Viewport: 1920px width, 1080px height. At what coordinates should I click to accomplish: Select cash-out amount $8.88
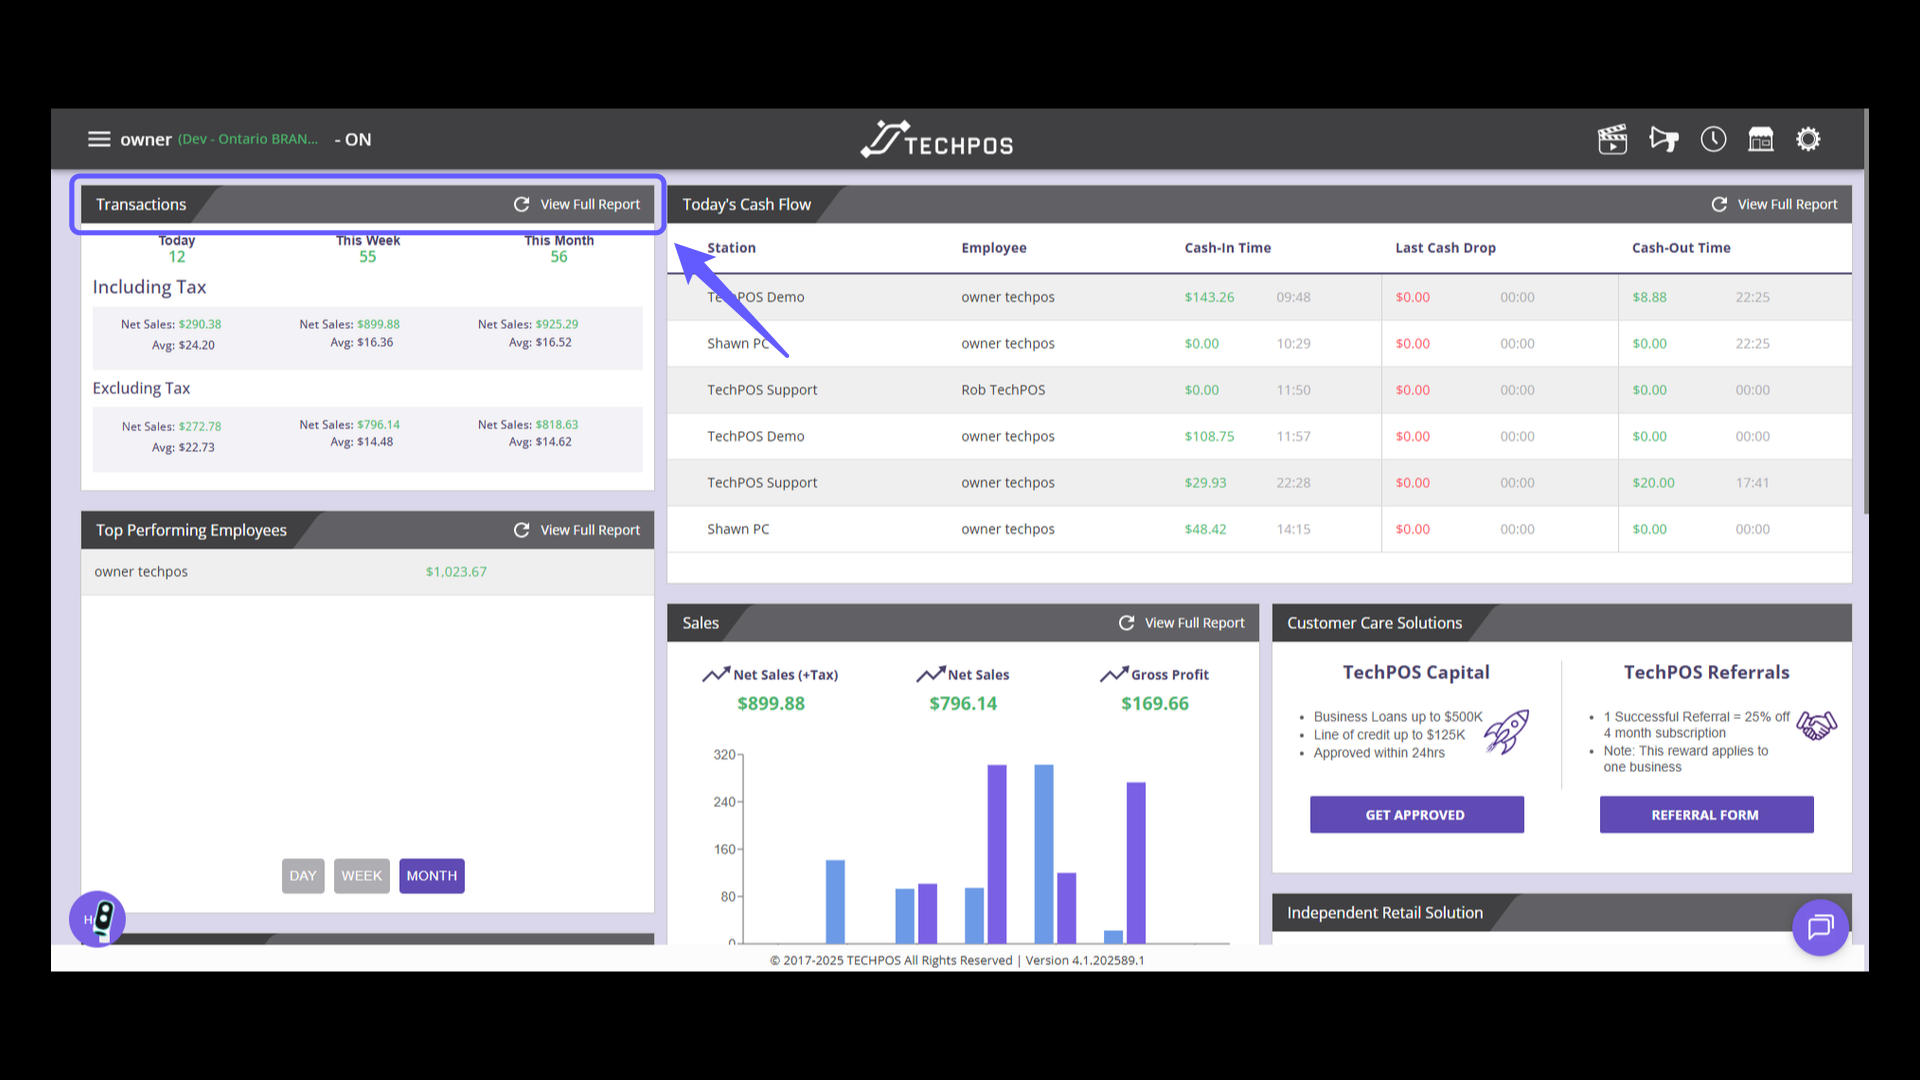pyautogui.click(x=1649, y=297)
